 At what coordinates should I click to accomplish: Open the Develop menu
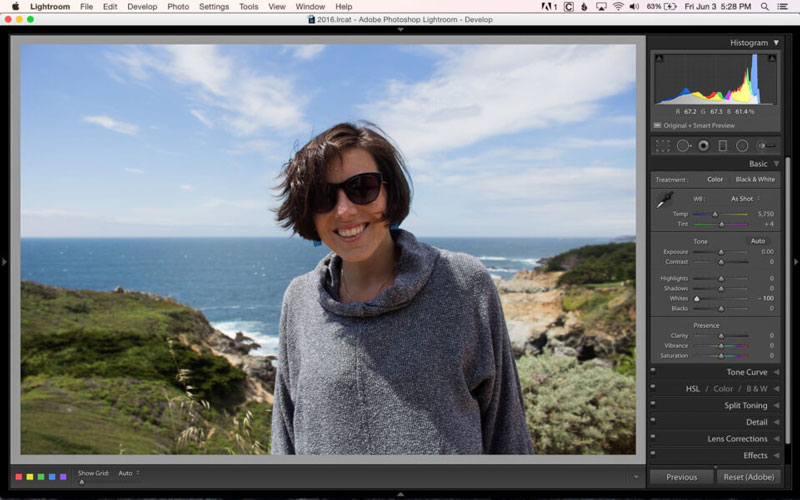click(142, 6)
